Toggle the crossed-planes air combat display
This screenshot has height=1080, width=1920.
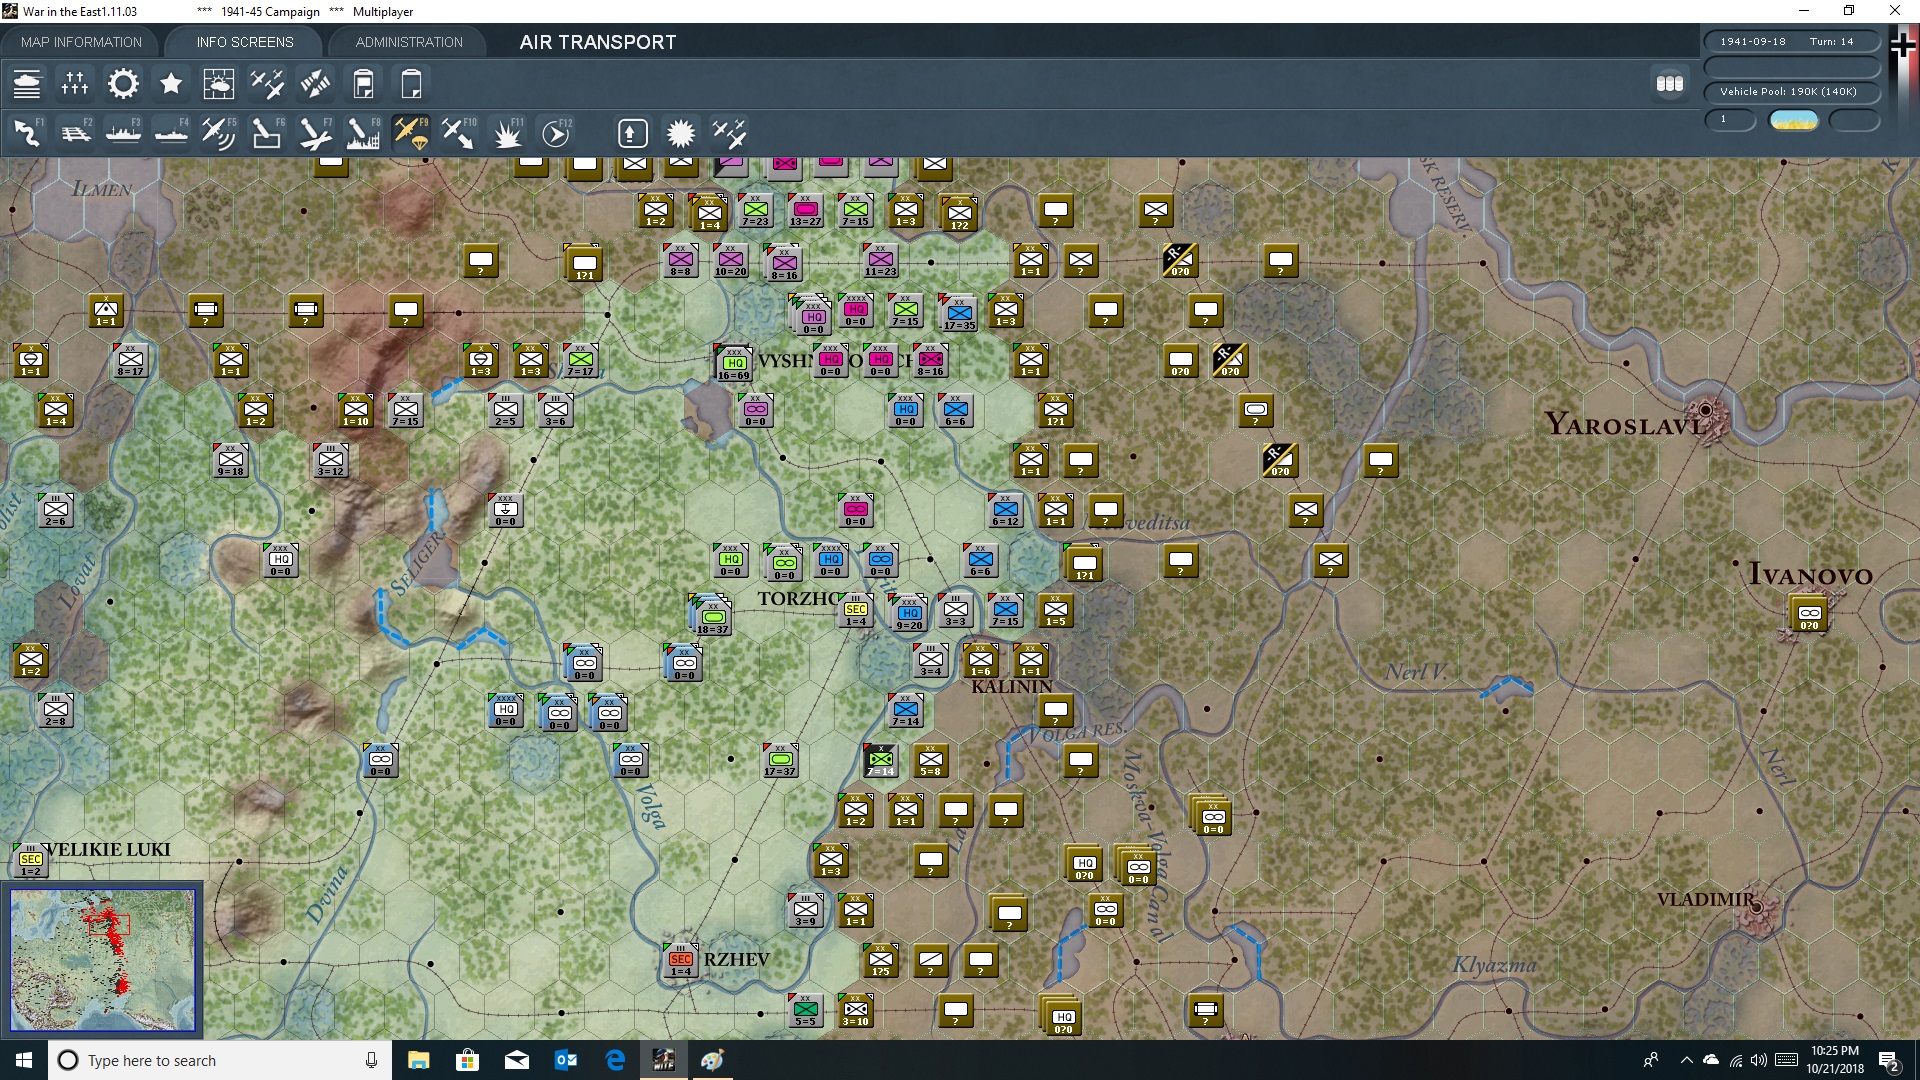(729, 133)
